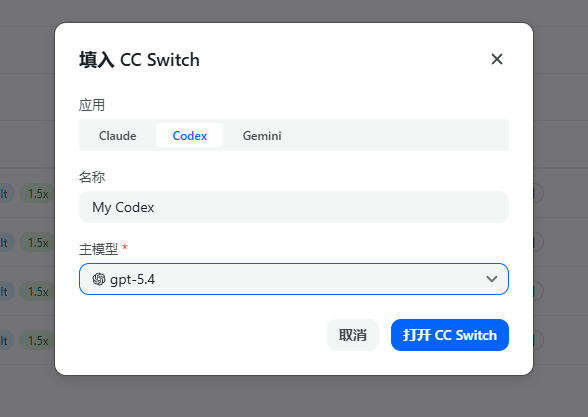
Task: Click the 名称 field label
Action: 92,177
